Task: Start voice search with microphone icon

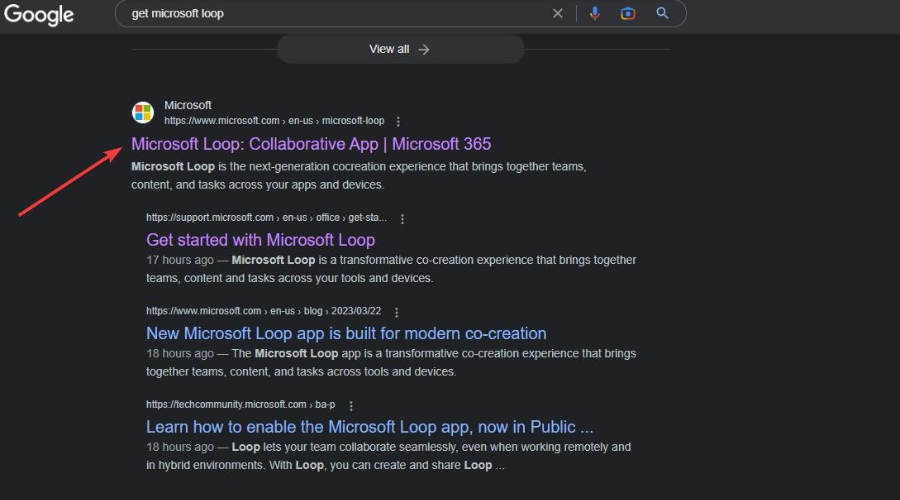Action: 595,13
